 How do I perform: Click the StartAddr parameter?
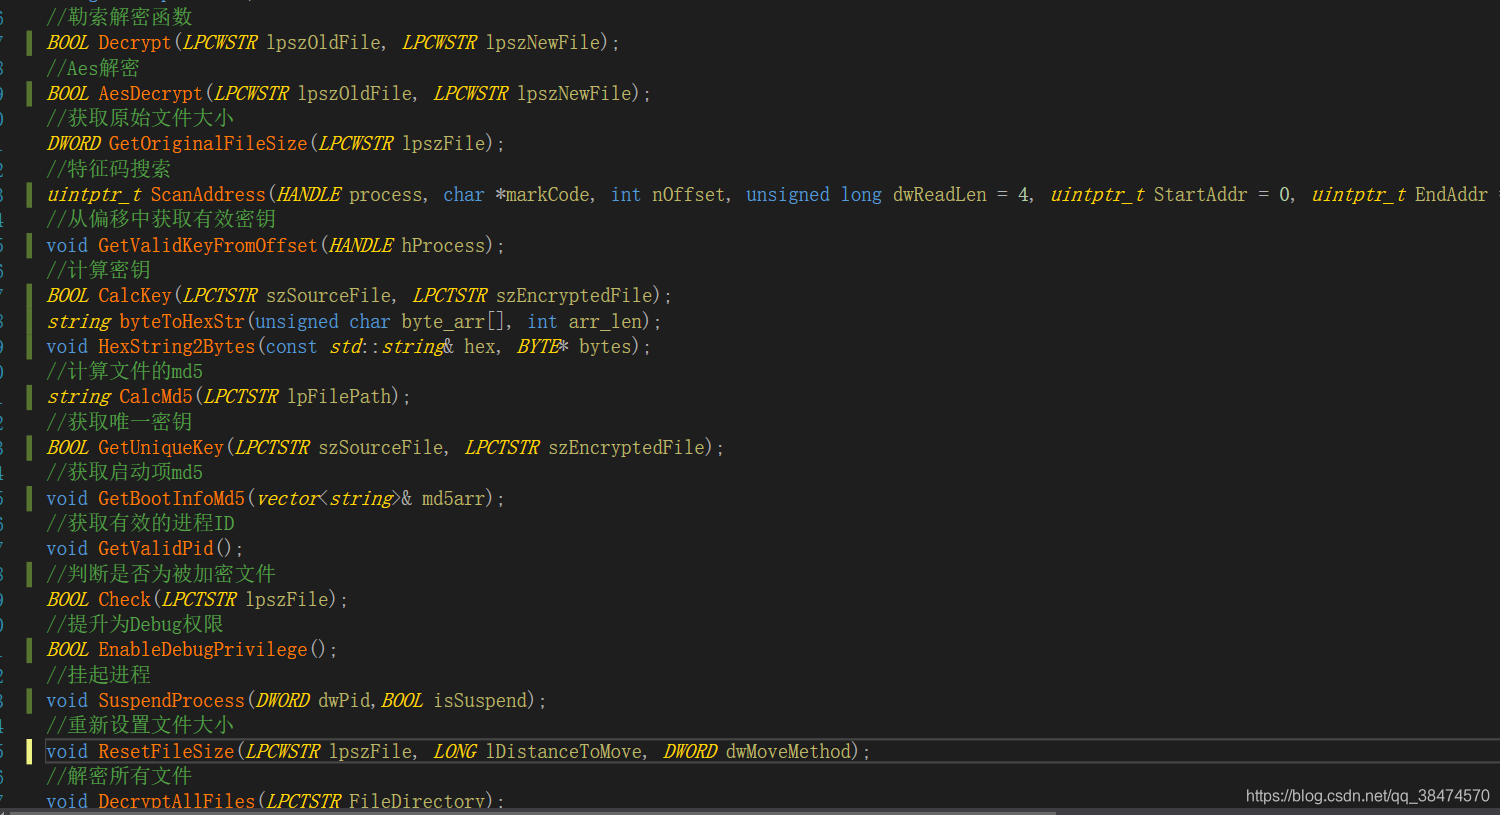tap(1200, 195)
